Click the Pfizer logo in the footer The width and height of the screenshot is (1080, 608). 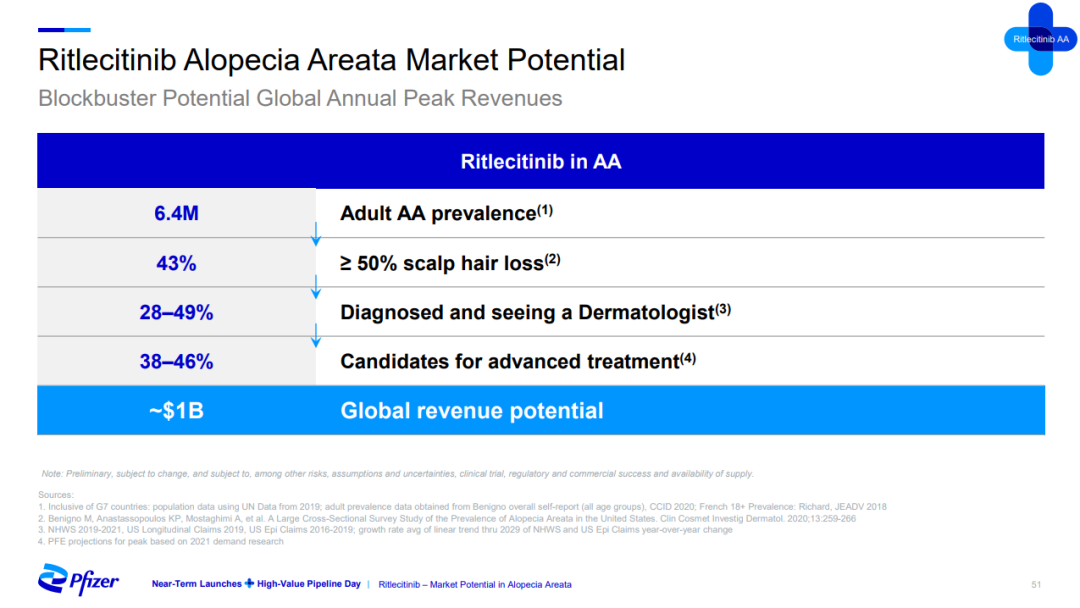(x=78, y=580)
